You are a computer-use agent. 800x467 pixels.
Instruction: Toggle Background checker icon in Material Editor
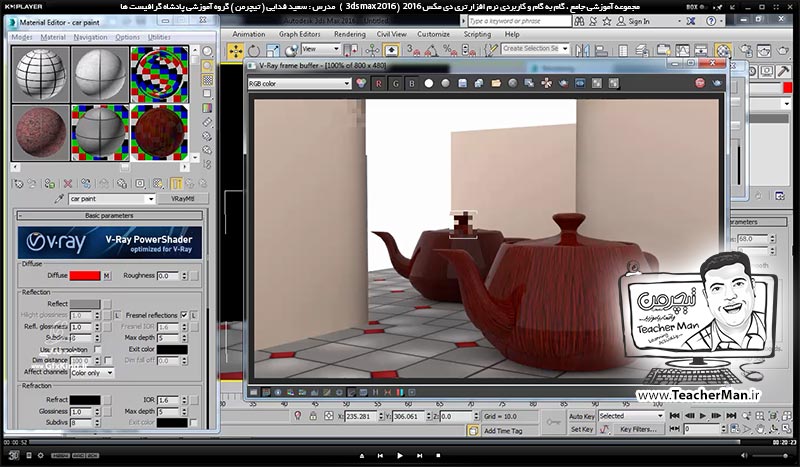click(208, 80)
